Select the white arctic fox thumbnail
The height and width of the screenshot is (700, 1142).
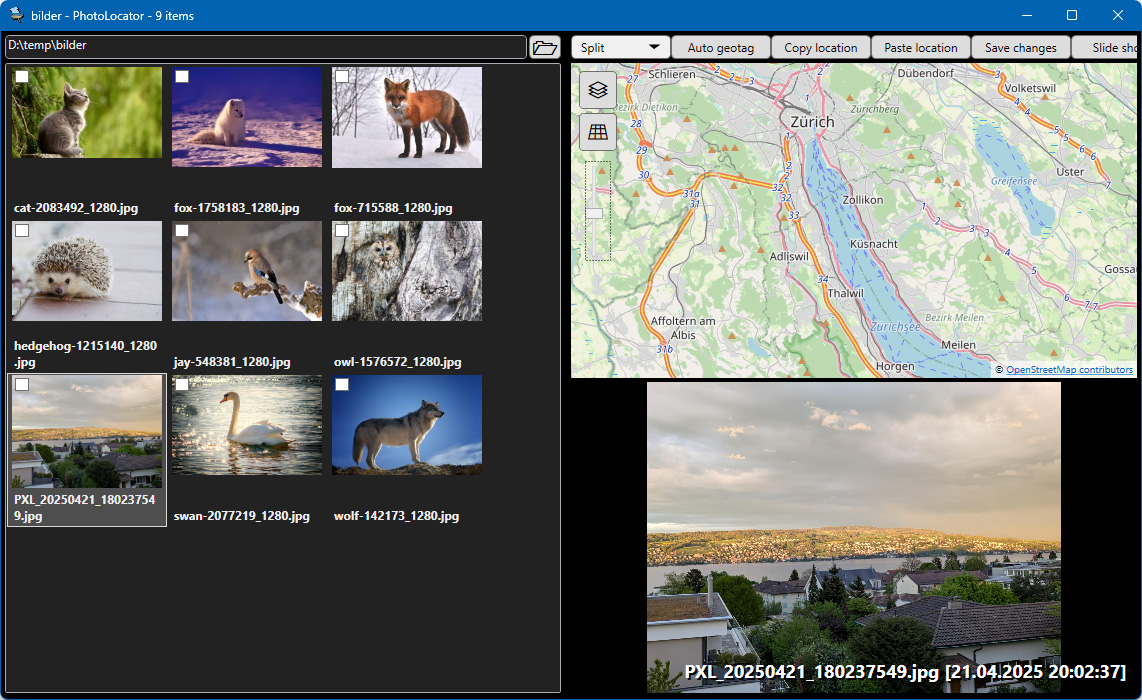[247, 117]
